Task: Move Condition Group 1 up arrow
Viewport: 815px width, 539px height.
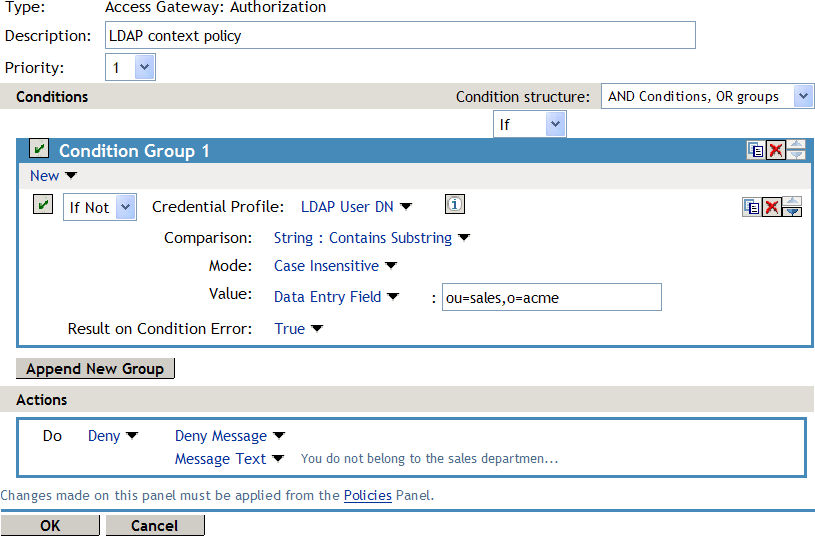Action: coord(796,145)
